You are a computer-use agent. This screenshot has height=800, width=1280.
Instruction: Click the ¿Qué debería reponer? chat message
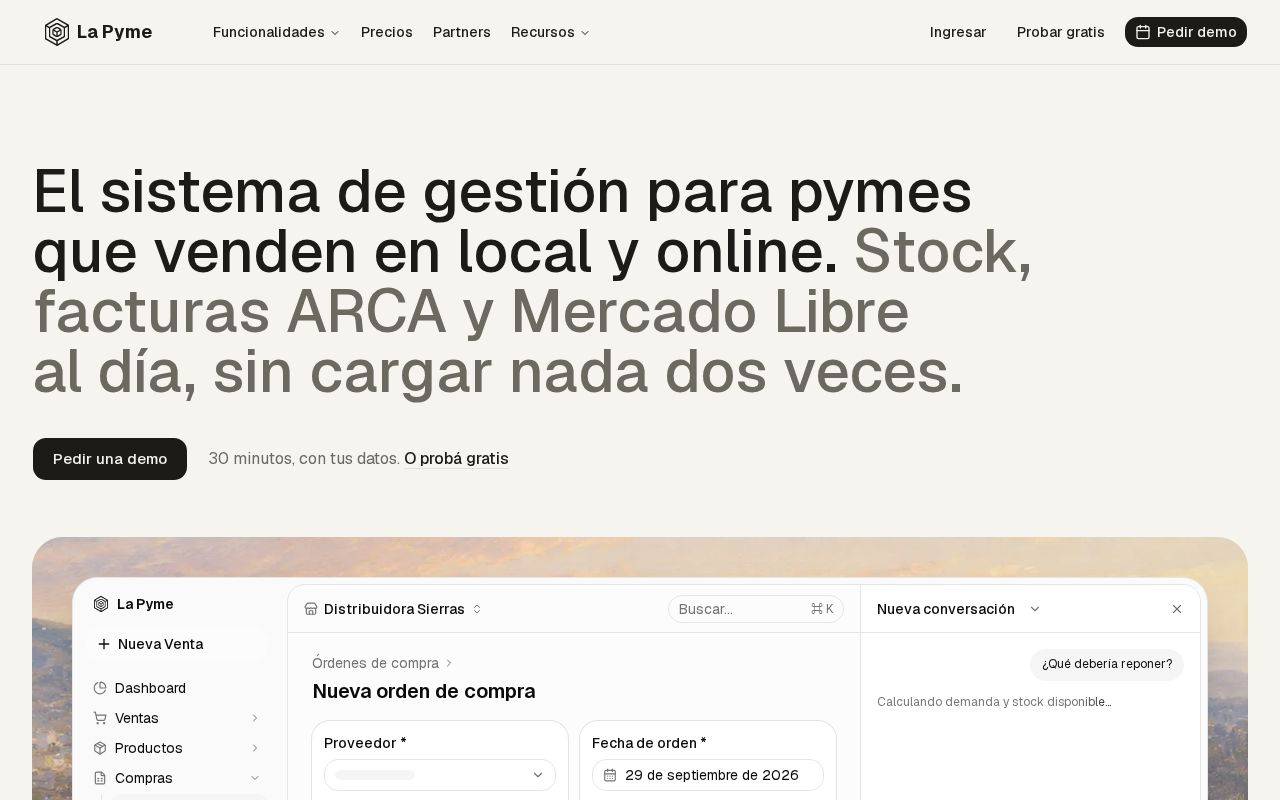coord(1107,664)
